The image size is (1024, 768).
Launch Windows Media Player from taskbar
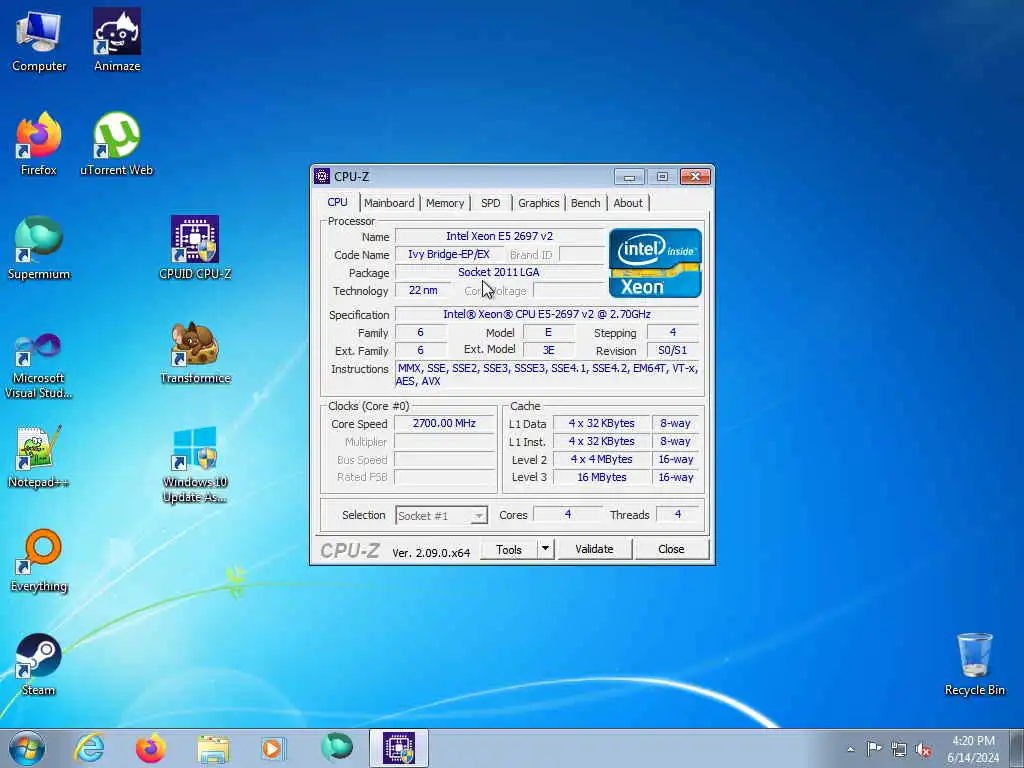(x=272, y=748)
